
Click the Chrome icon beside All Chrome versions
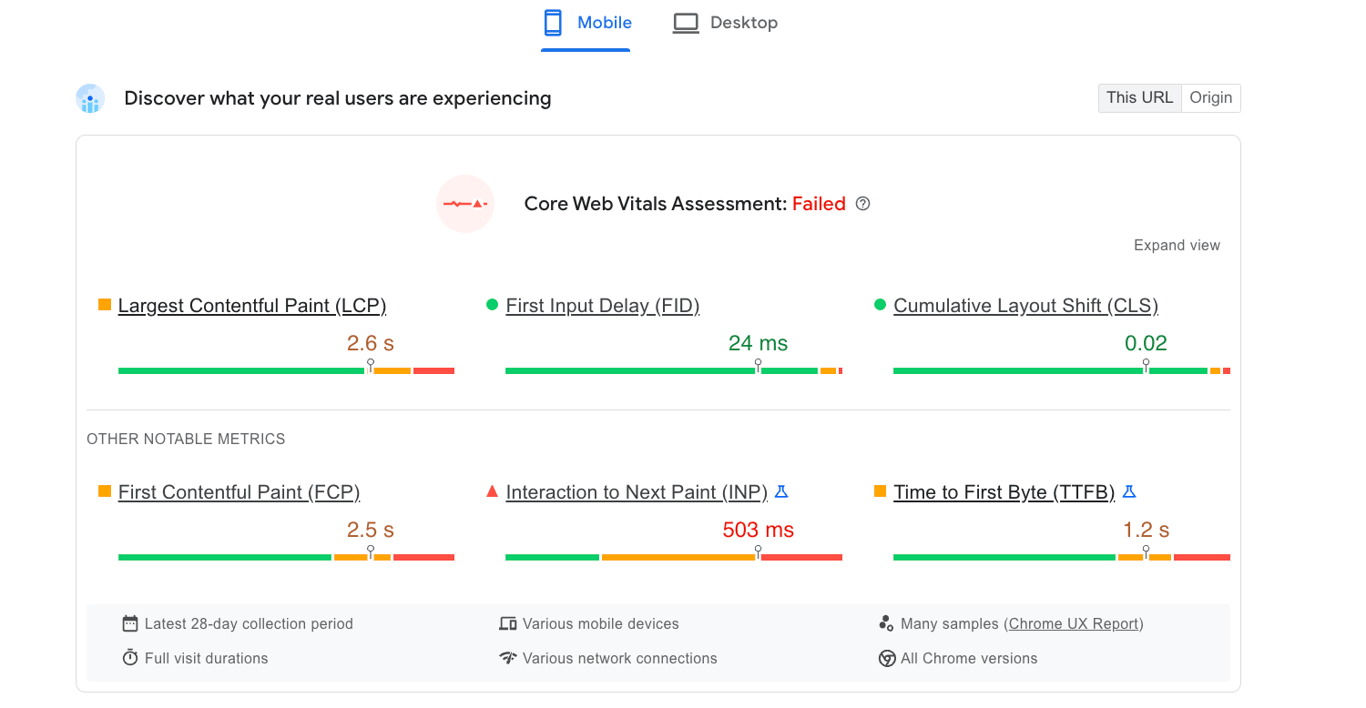tap(886, 658)
